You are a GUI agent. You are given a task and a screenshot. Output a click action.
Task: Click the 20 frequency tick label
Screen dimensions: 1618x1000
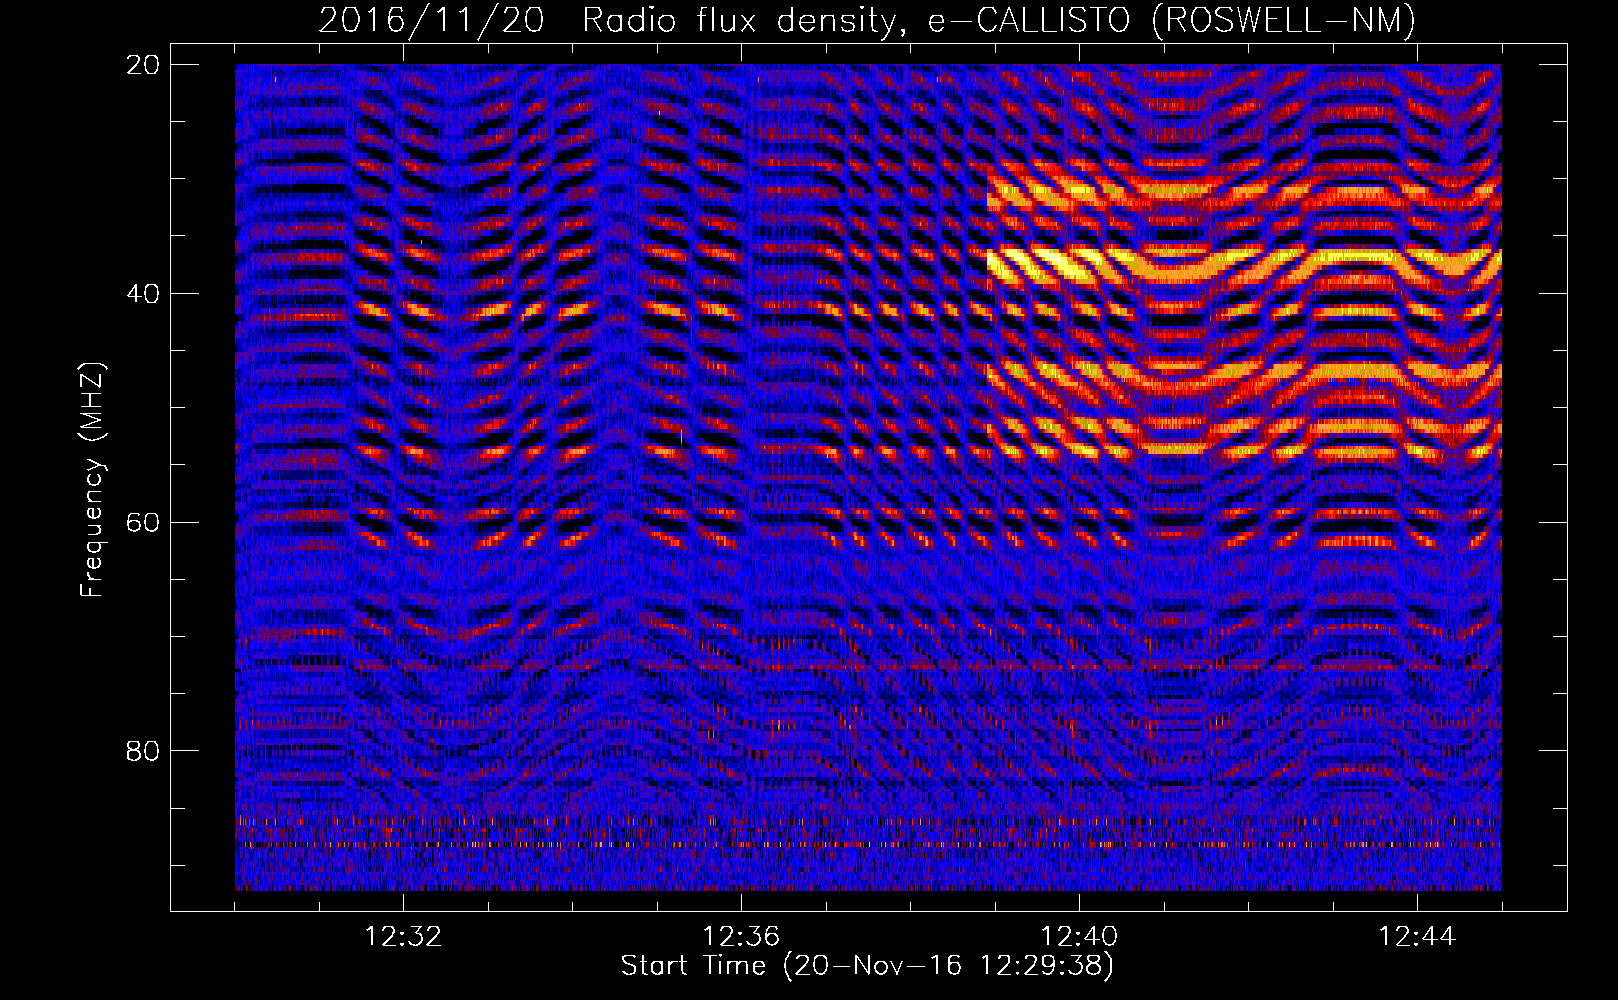pos(144,65)
